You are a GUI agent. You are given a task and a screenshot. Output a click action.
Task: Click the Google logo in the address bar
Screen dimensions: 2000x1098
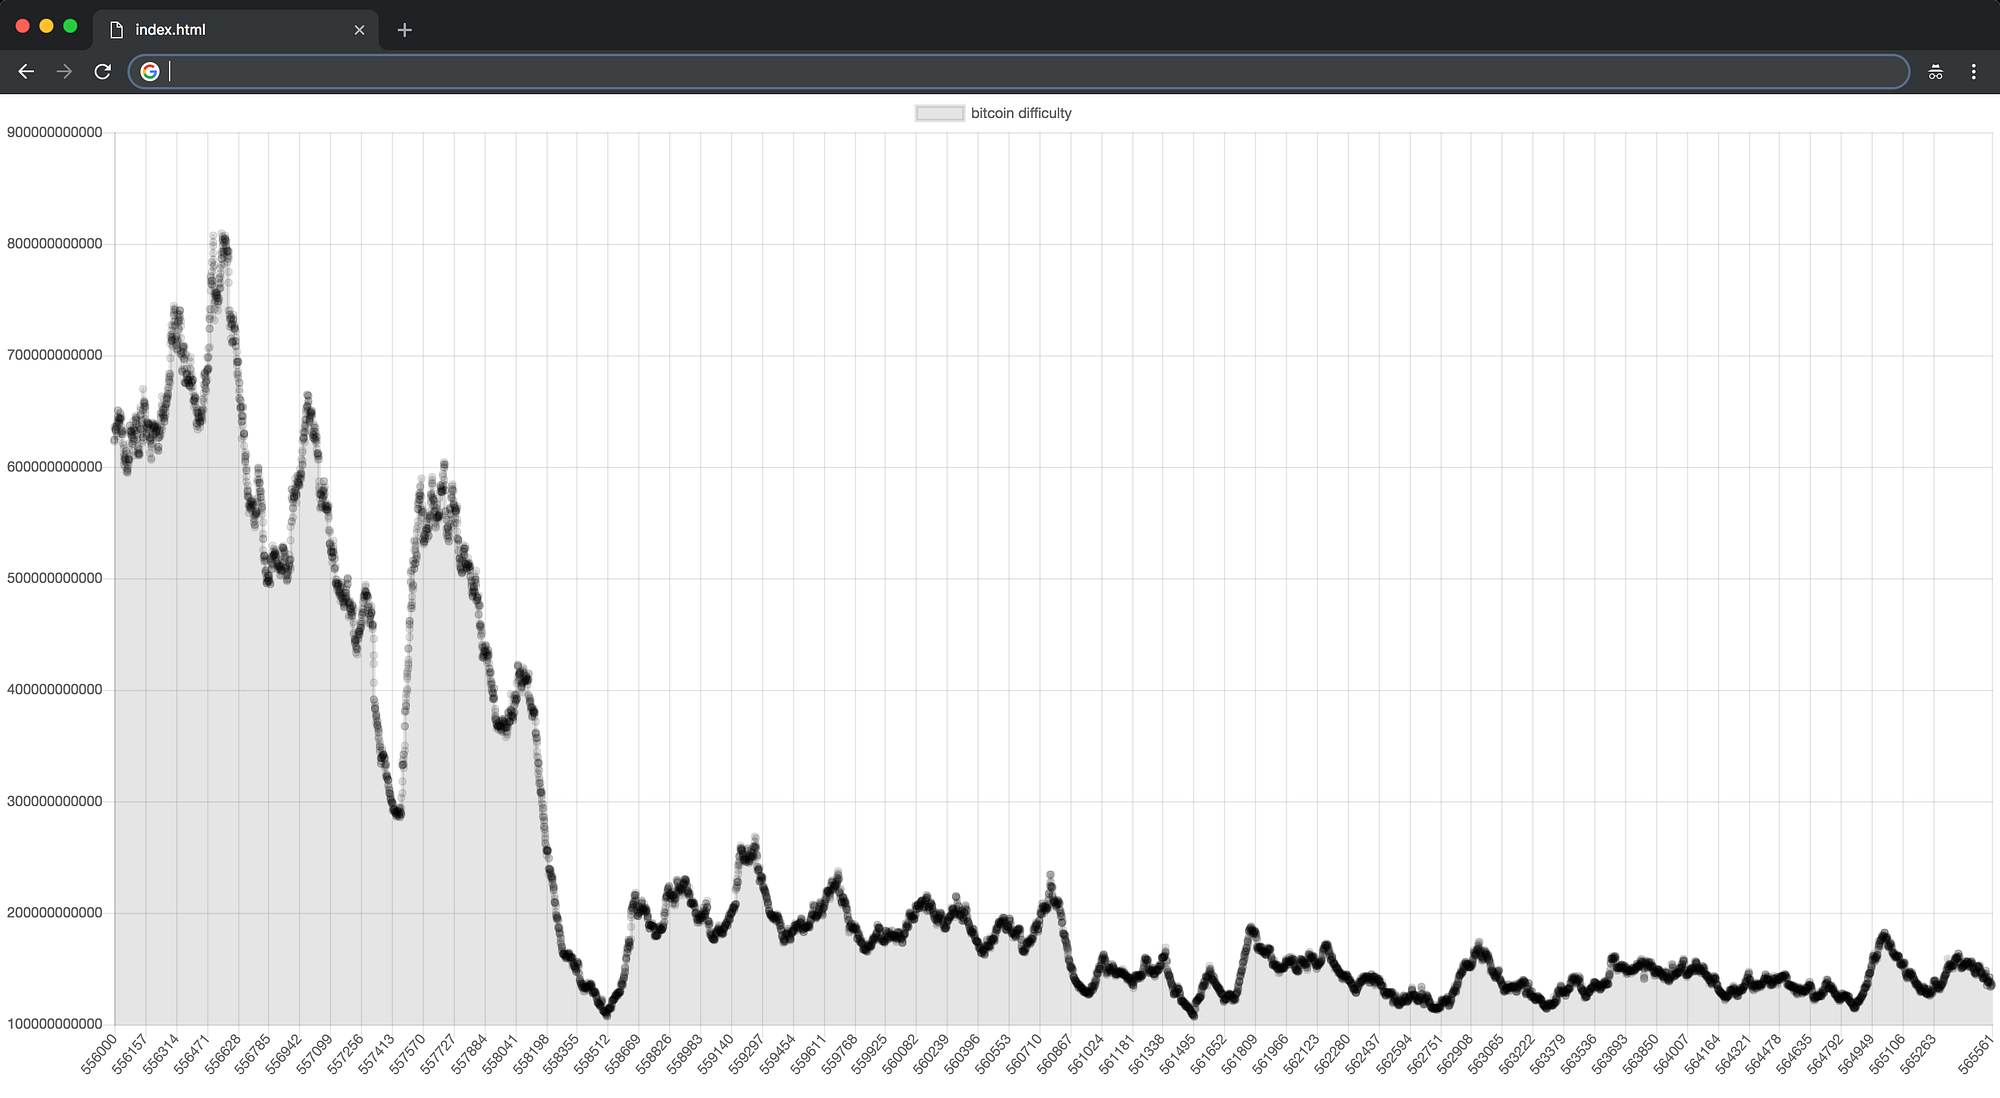tap(150, 71)
